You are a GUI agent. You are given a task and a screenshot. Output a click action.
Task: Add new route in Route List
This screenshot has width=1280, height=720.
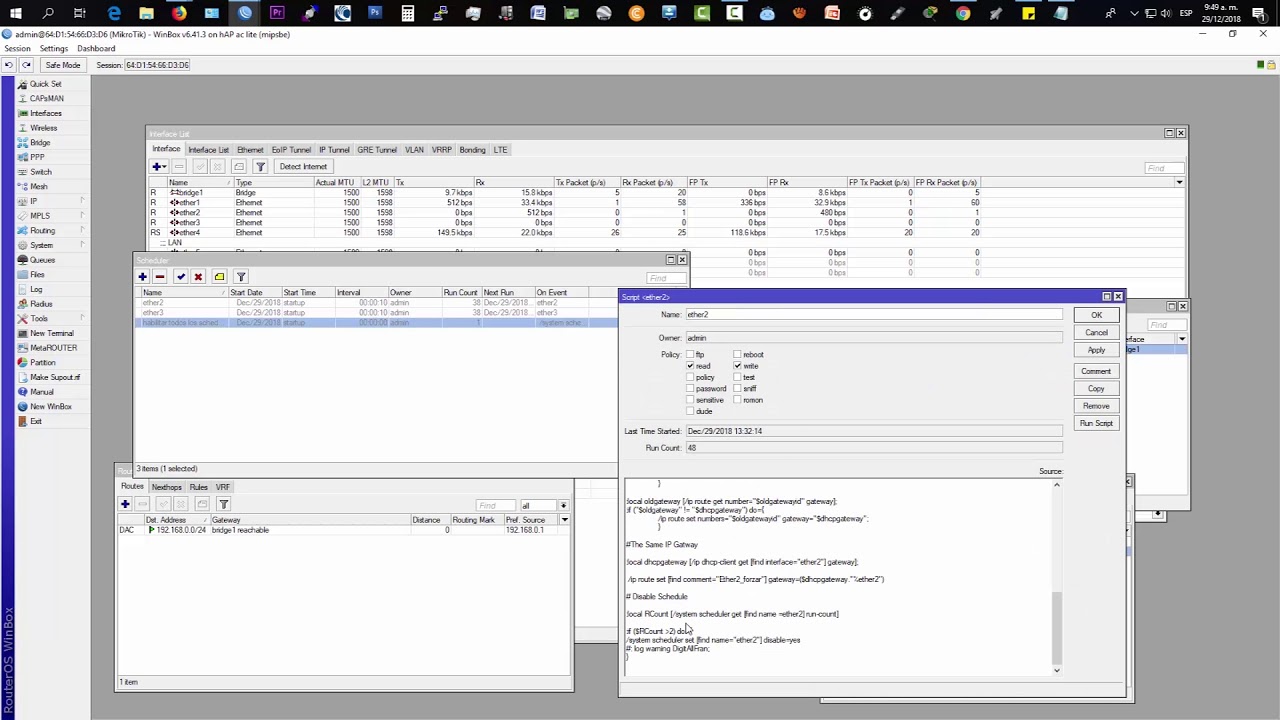pyautogui.click(x=125, y=504)
